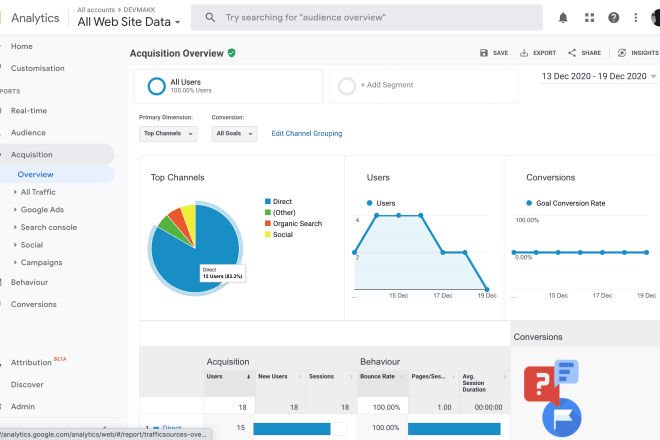This screenshot has height=440, width=660.
Task: Click the search magnifier icon
Action: [210, 18]
